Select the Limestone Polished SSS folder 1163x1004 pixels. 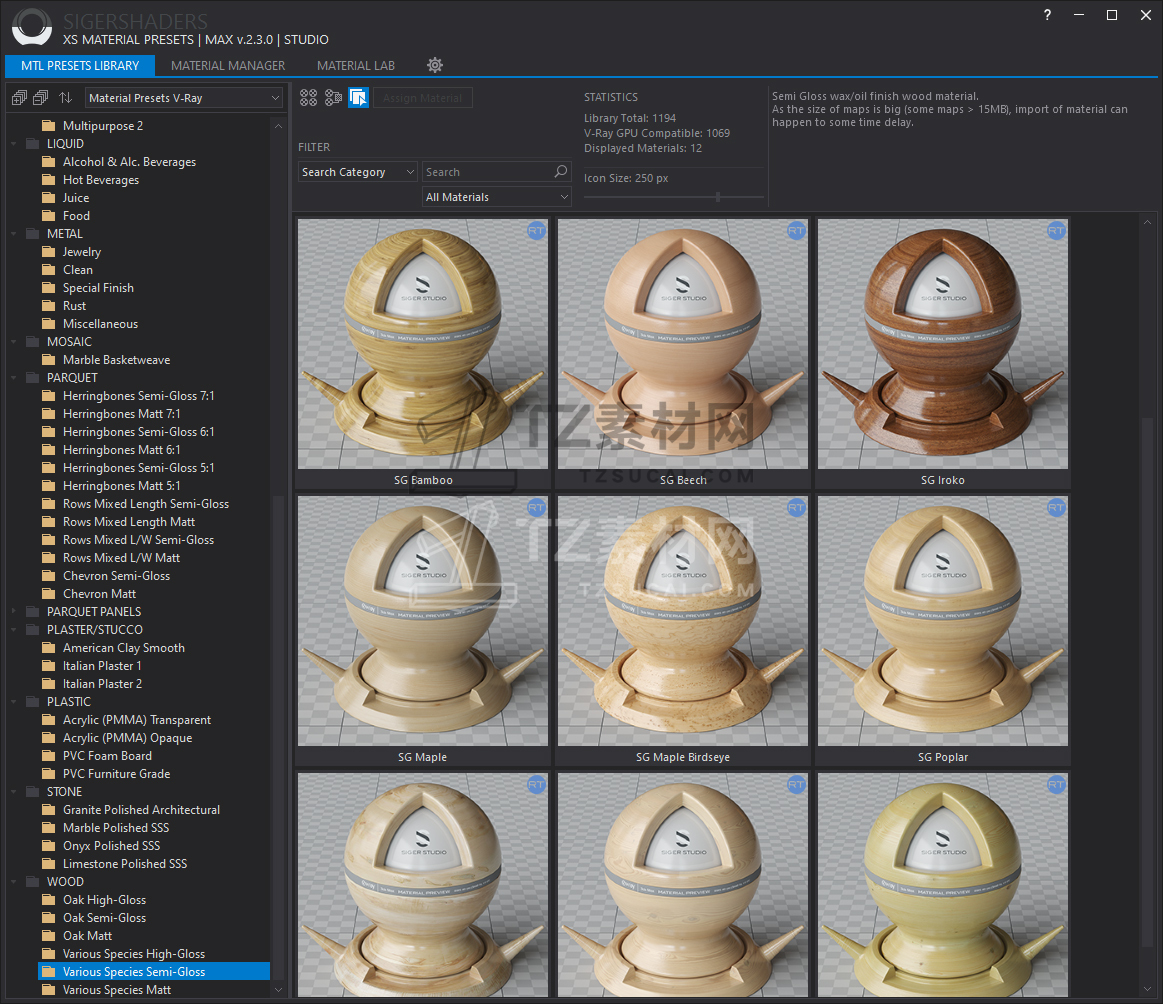pyautogui.click(x=125, y=863)
